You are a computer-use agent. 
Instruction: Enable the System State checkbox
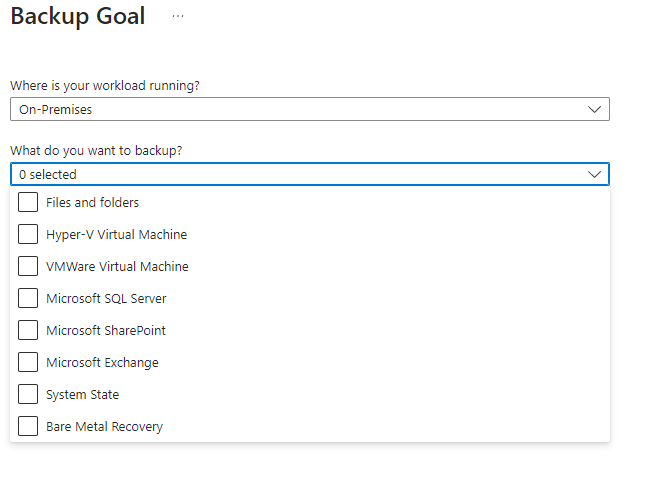click(x=28, y=394)
